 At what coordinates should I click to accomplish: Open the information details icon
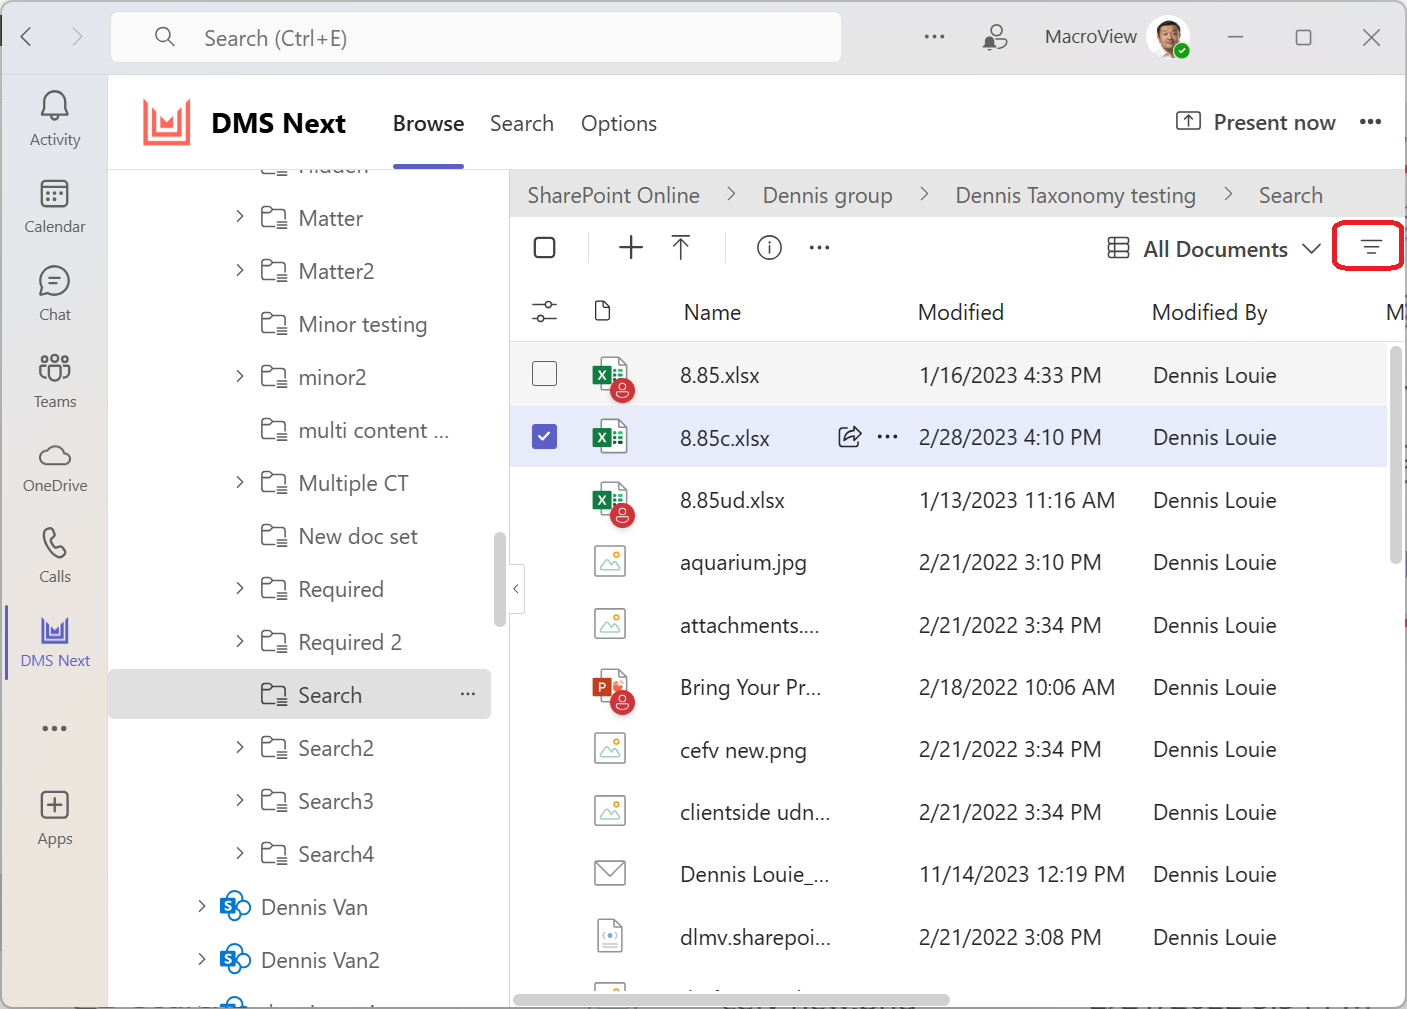pyautogui.click(x=769, y=247)
